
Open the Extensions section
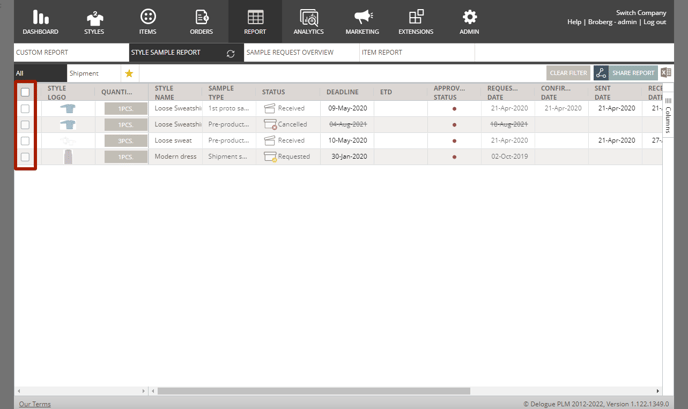pos(416,22)
